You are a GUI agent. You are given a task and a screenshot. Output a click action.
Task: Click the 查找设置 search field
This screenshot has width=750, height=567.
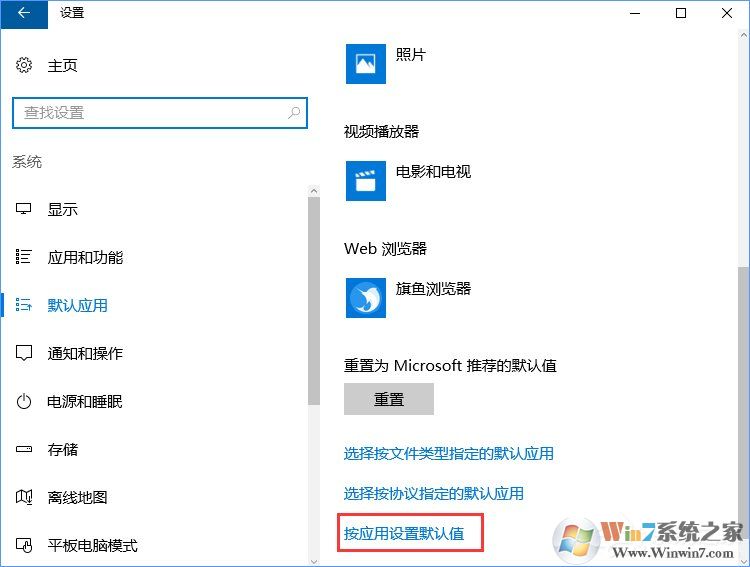(160, 113)
